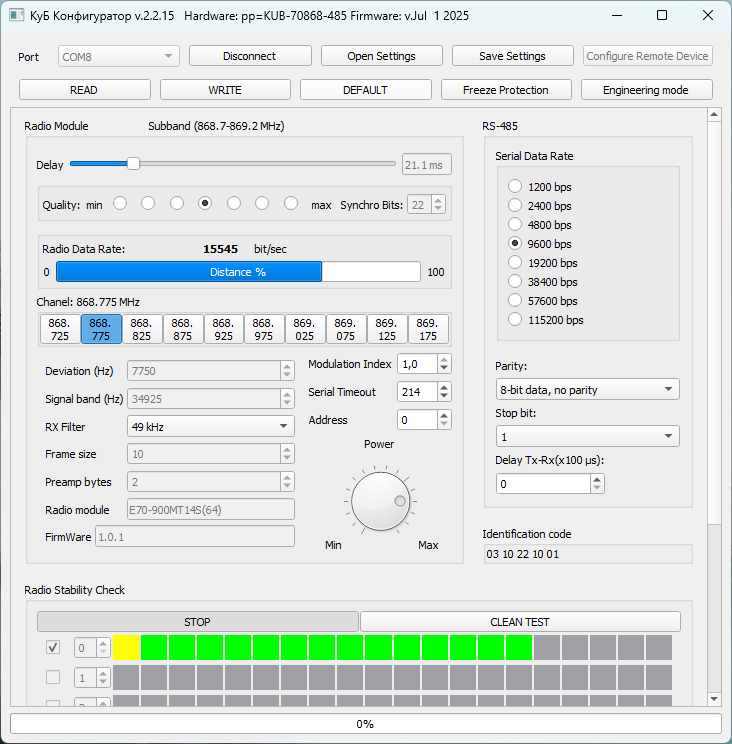Image resolution: width=732 pixels, height=744 pixels.
Task: Click the Distance % progress bar
Action: (238, 272)
